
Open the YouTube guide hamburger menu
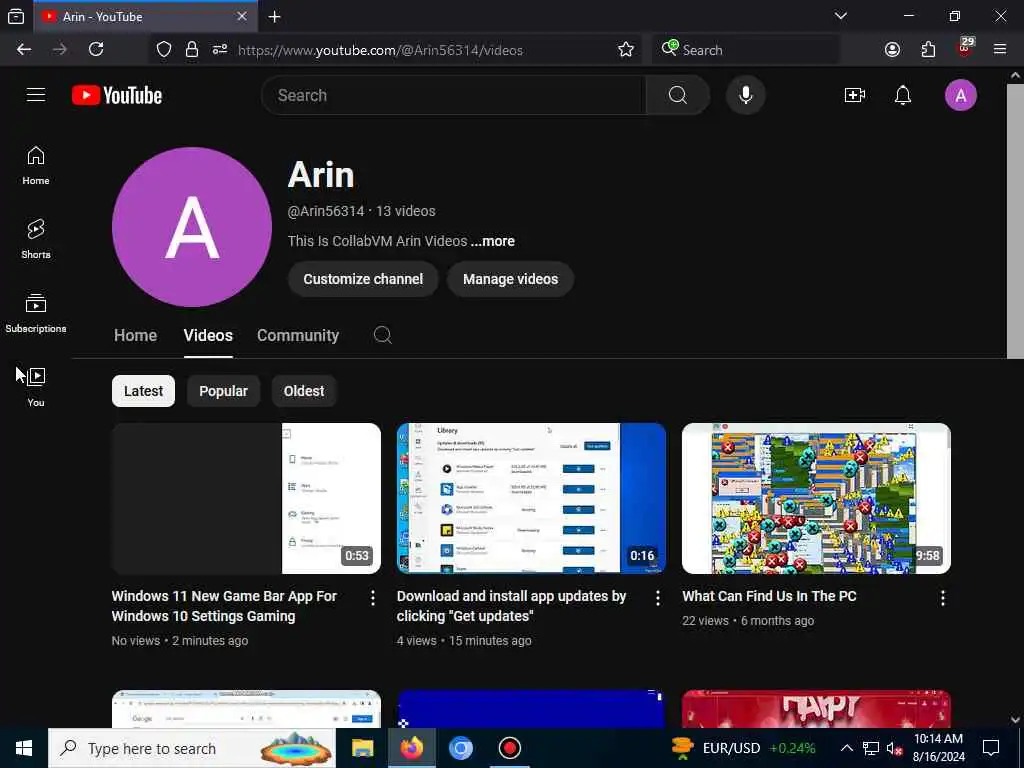point(36,95)
